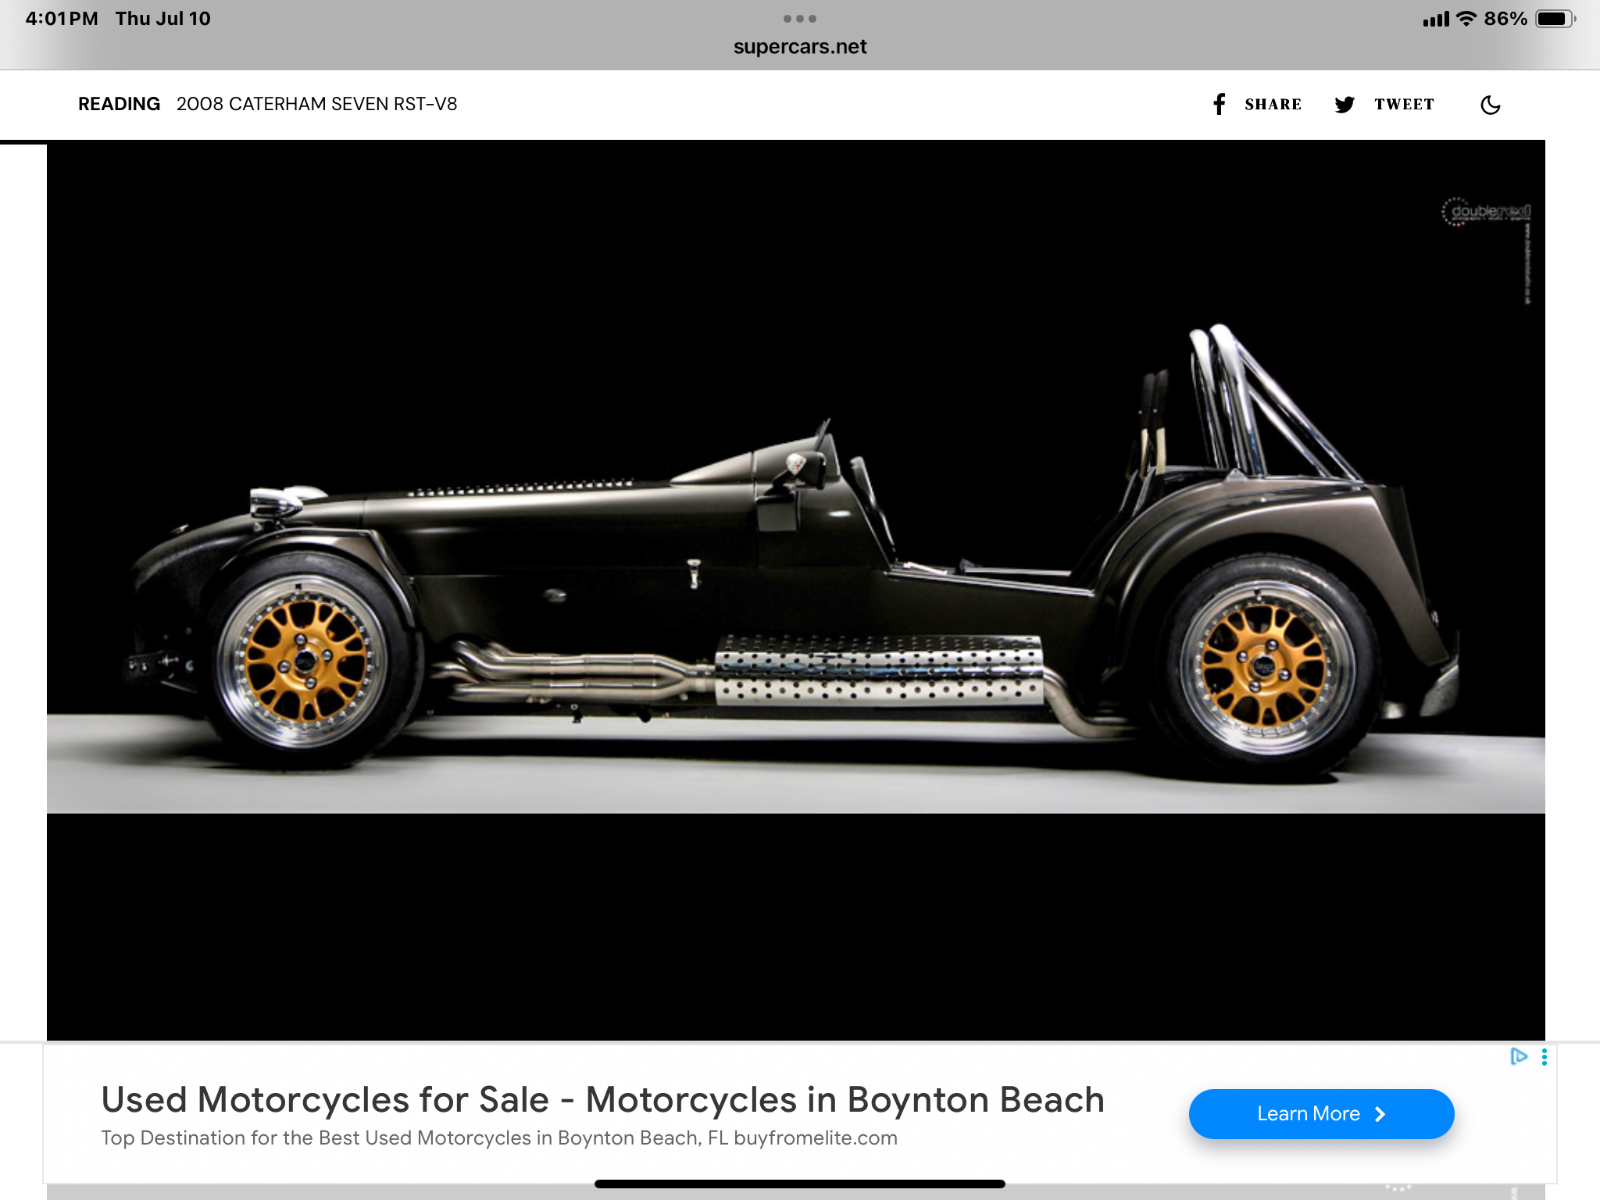
Task: Open the Used Motorcycles for Sale ad headline
Action: coord(602,1099)
